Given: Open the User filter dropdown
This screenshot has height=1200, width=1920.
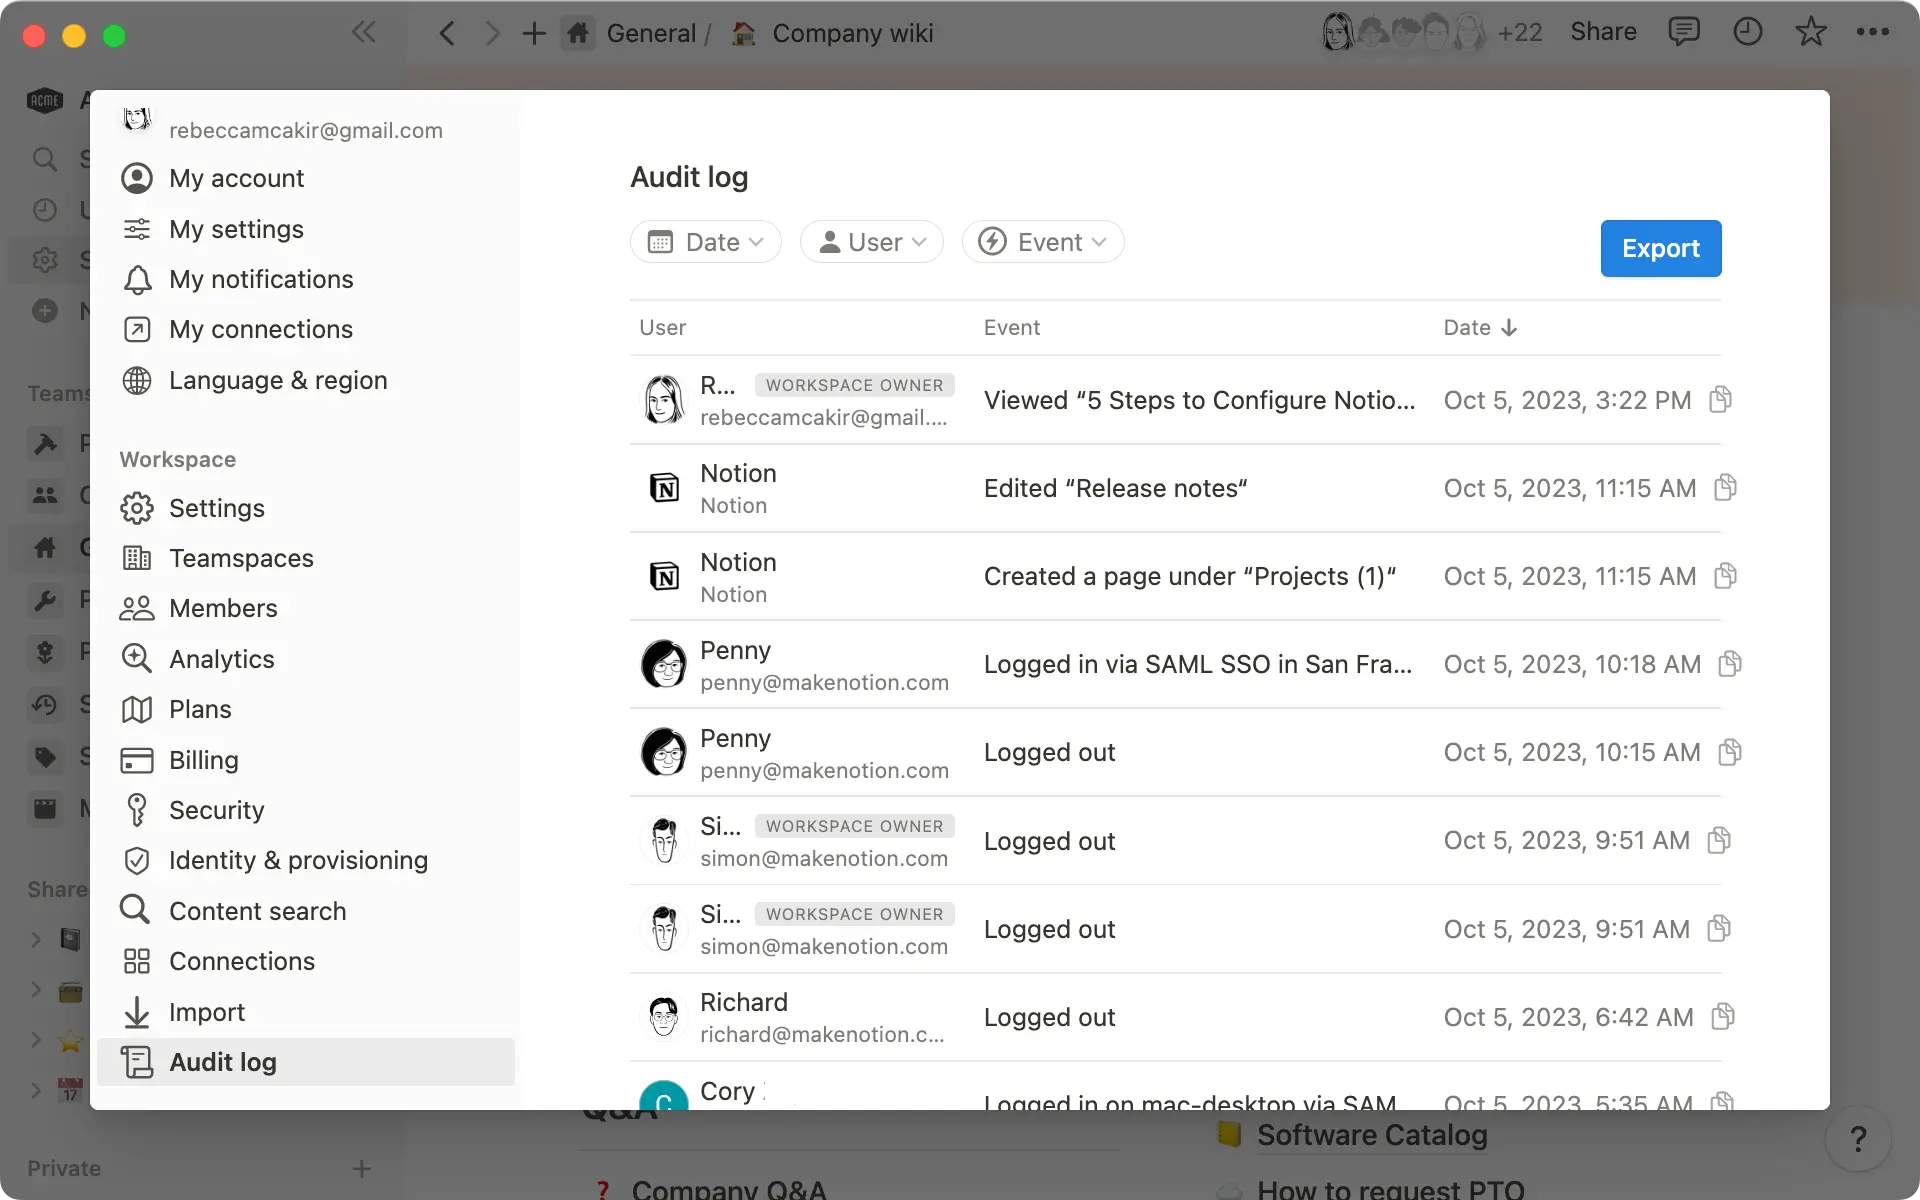Looking at the screenshot, I should coord(870,241).
